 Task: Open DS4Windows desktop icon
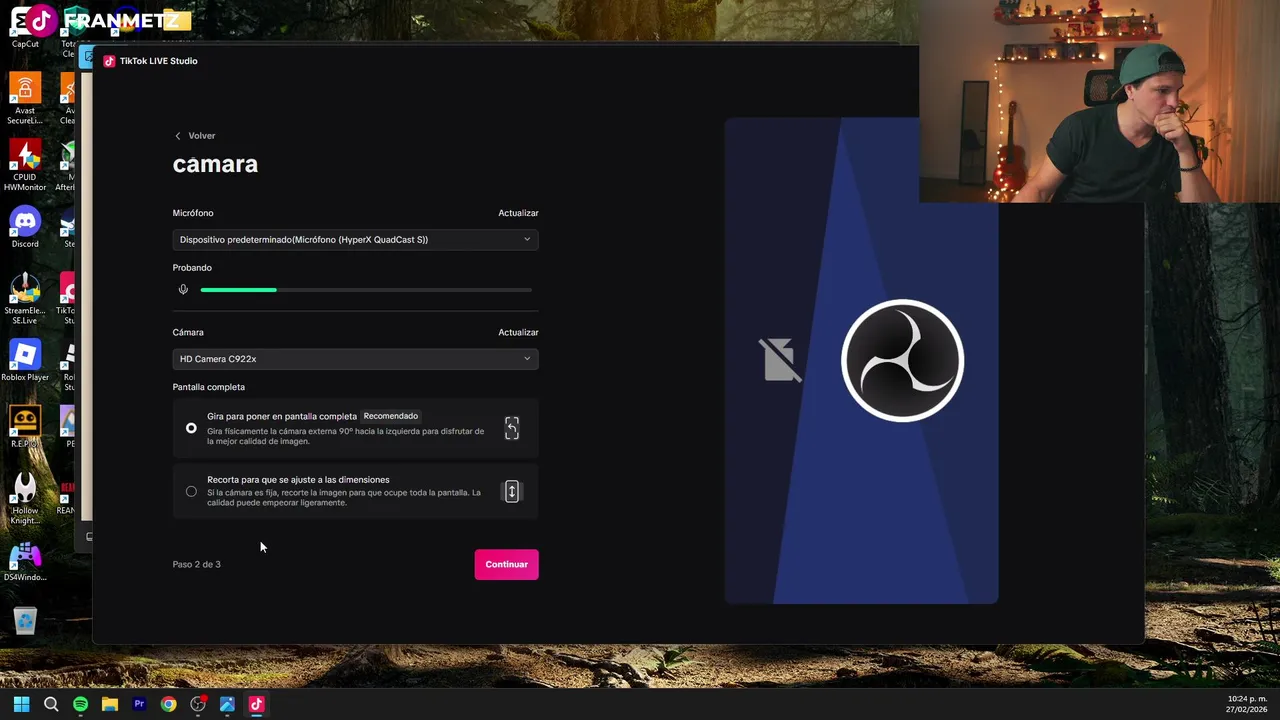[x=25, y=560]
